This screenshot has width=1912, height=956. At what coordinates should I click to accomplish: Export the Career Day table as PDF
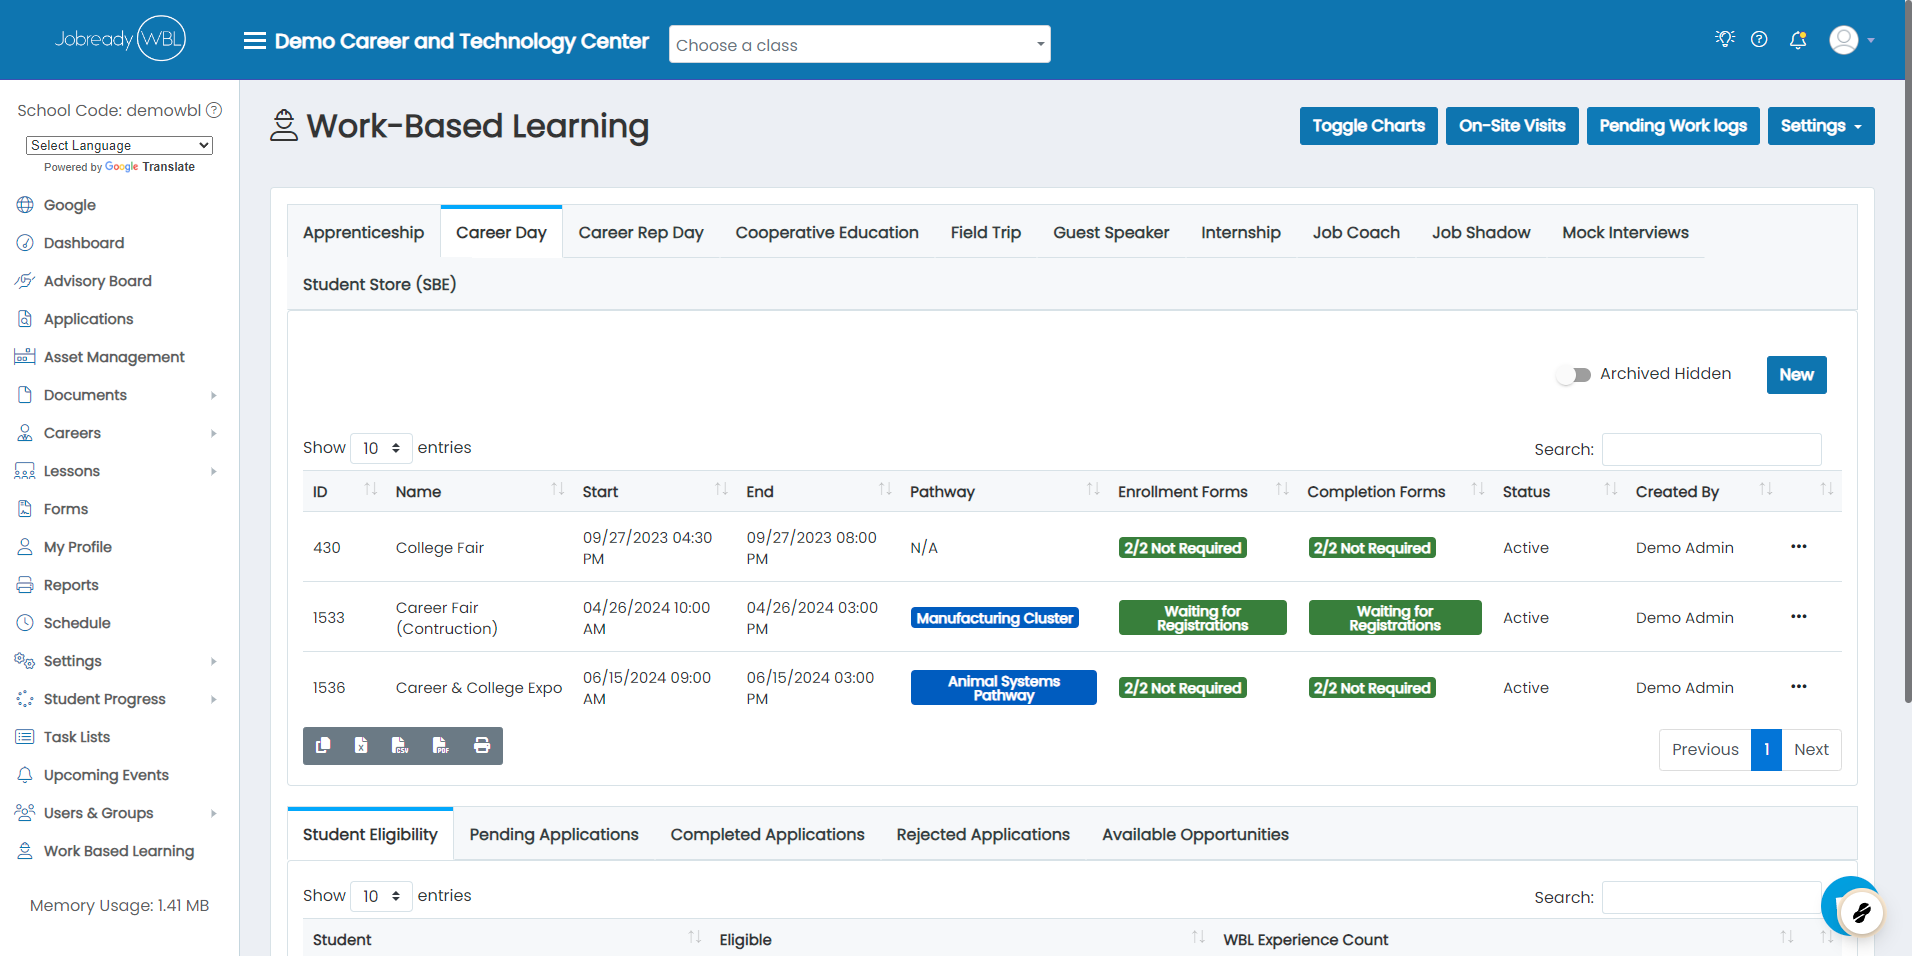pyautogui.click(x=440, y=745)
